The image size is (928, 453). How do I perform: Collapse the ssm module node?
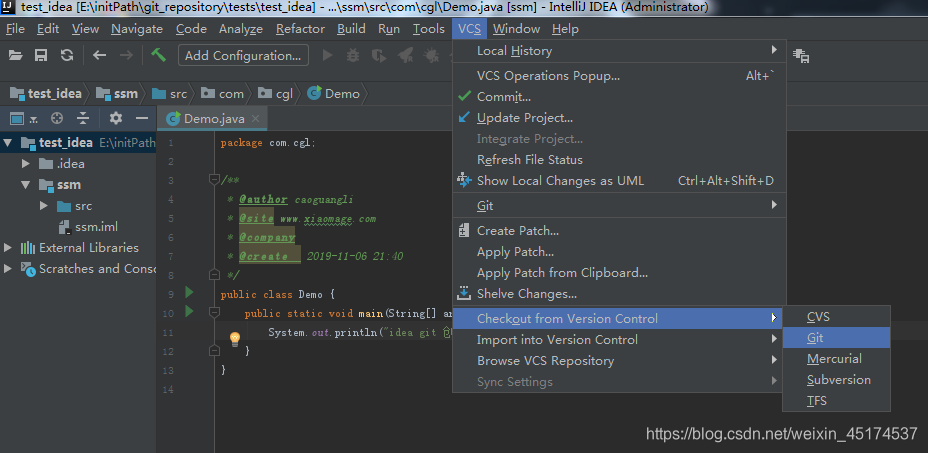[x=26, y=185]
